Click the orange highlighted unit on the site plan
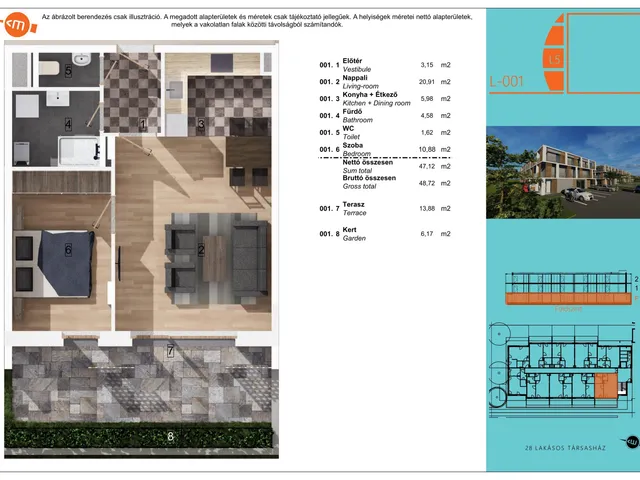The width and height of the screenshot is (640, 480). [606, 386]
